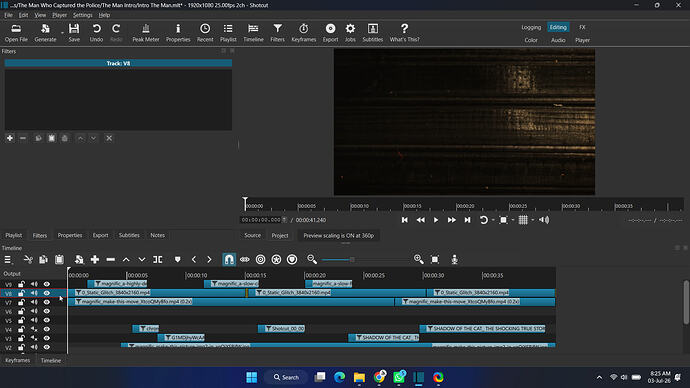This screenshot has height=388, width=690.
Task: Select the Source player tab
Action: pos(253,235)
